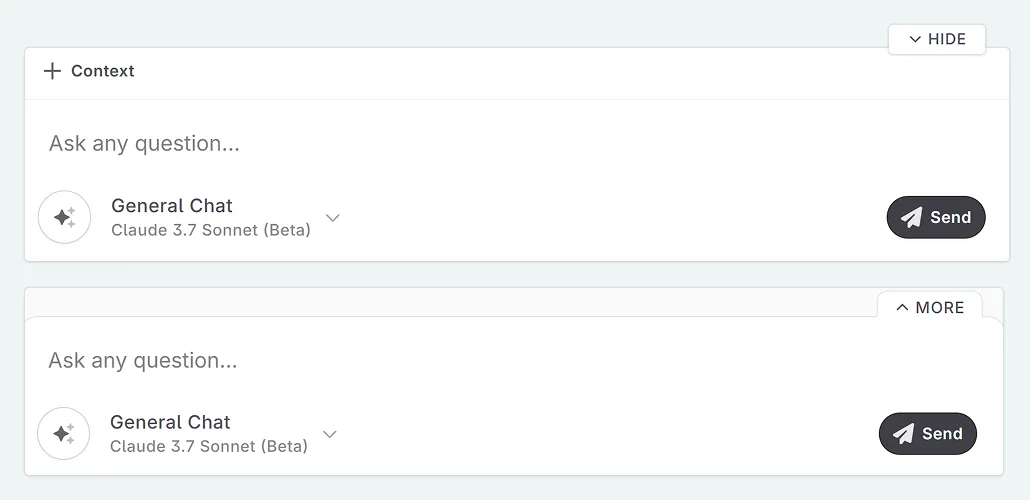This screenshot has width=1030, height=500.
Task: Focus the question field below Context
Action: point(400,144)
